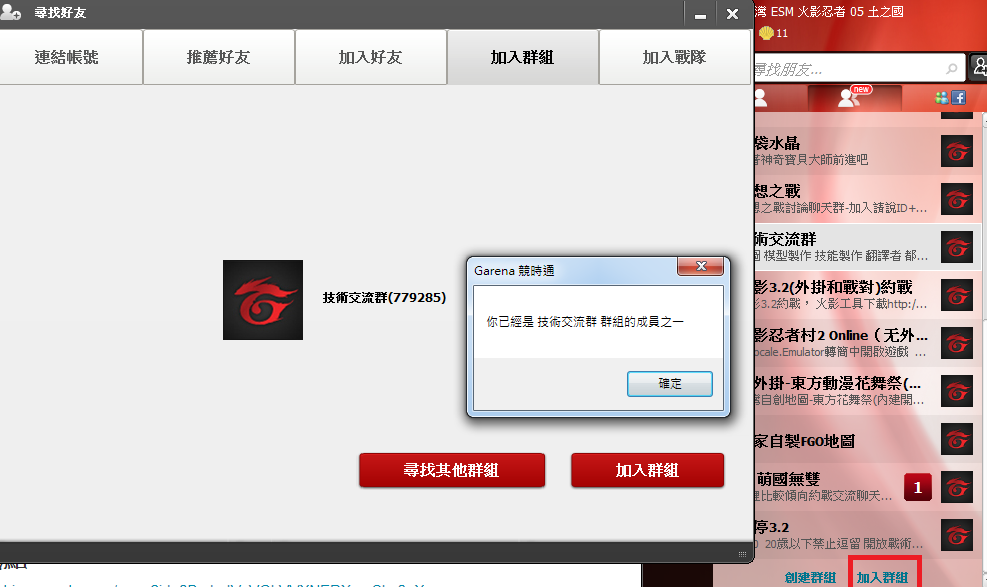Click the magnifier search icon

(x=952, y=69)
